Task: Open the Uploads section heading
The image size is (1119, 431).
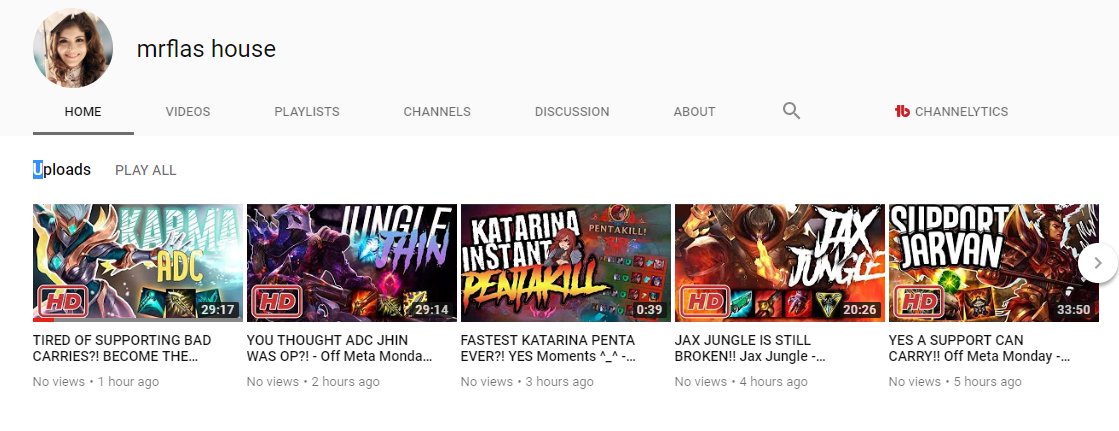Action: 62,169
